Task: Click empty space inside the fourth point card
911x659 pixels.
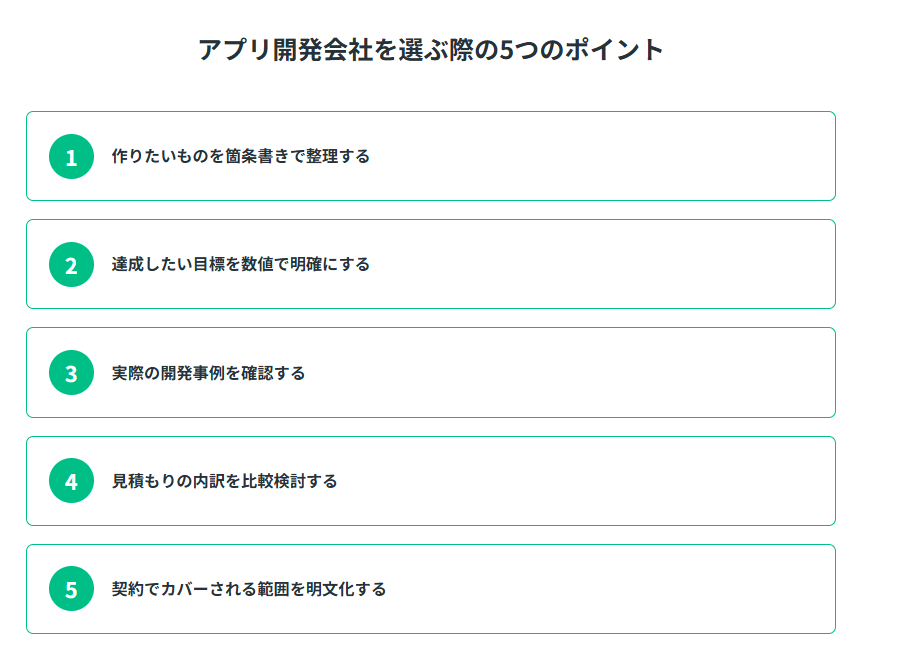Action: (600, 481)
